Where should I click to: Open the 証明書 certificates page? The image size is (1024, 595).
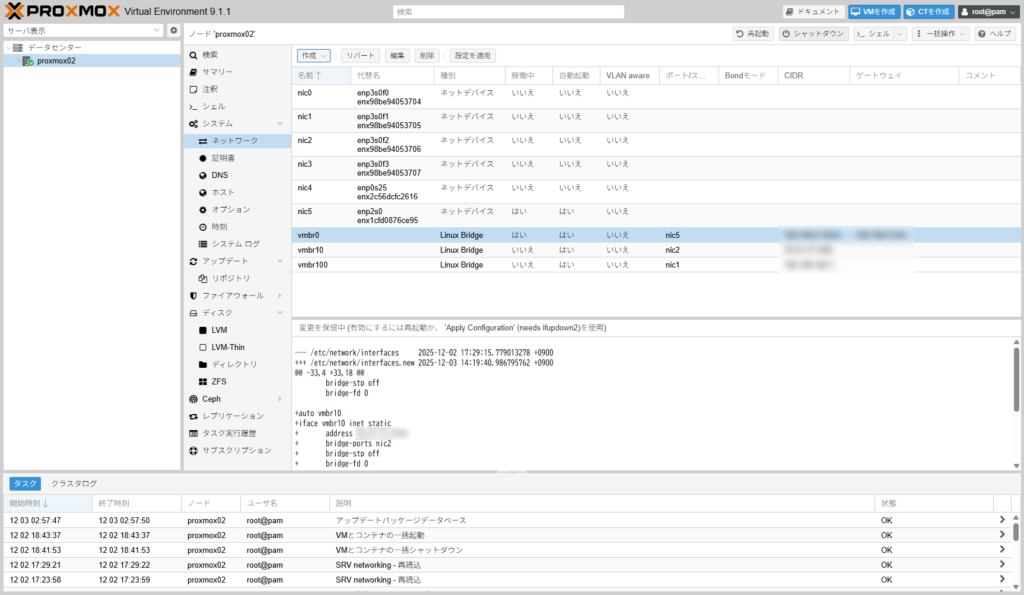(223, 158)
